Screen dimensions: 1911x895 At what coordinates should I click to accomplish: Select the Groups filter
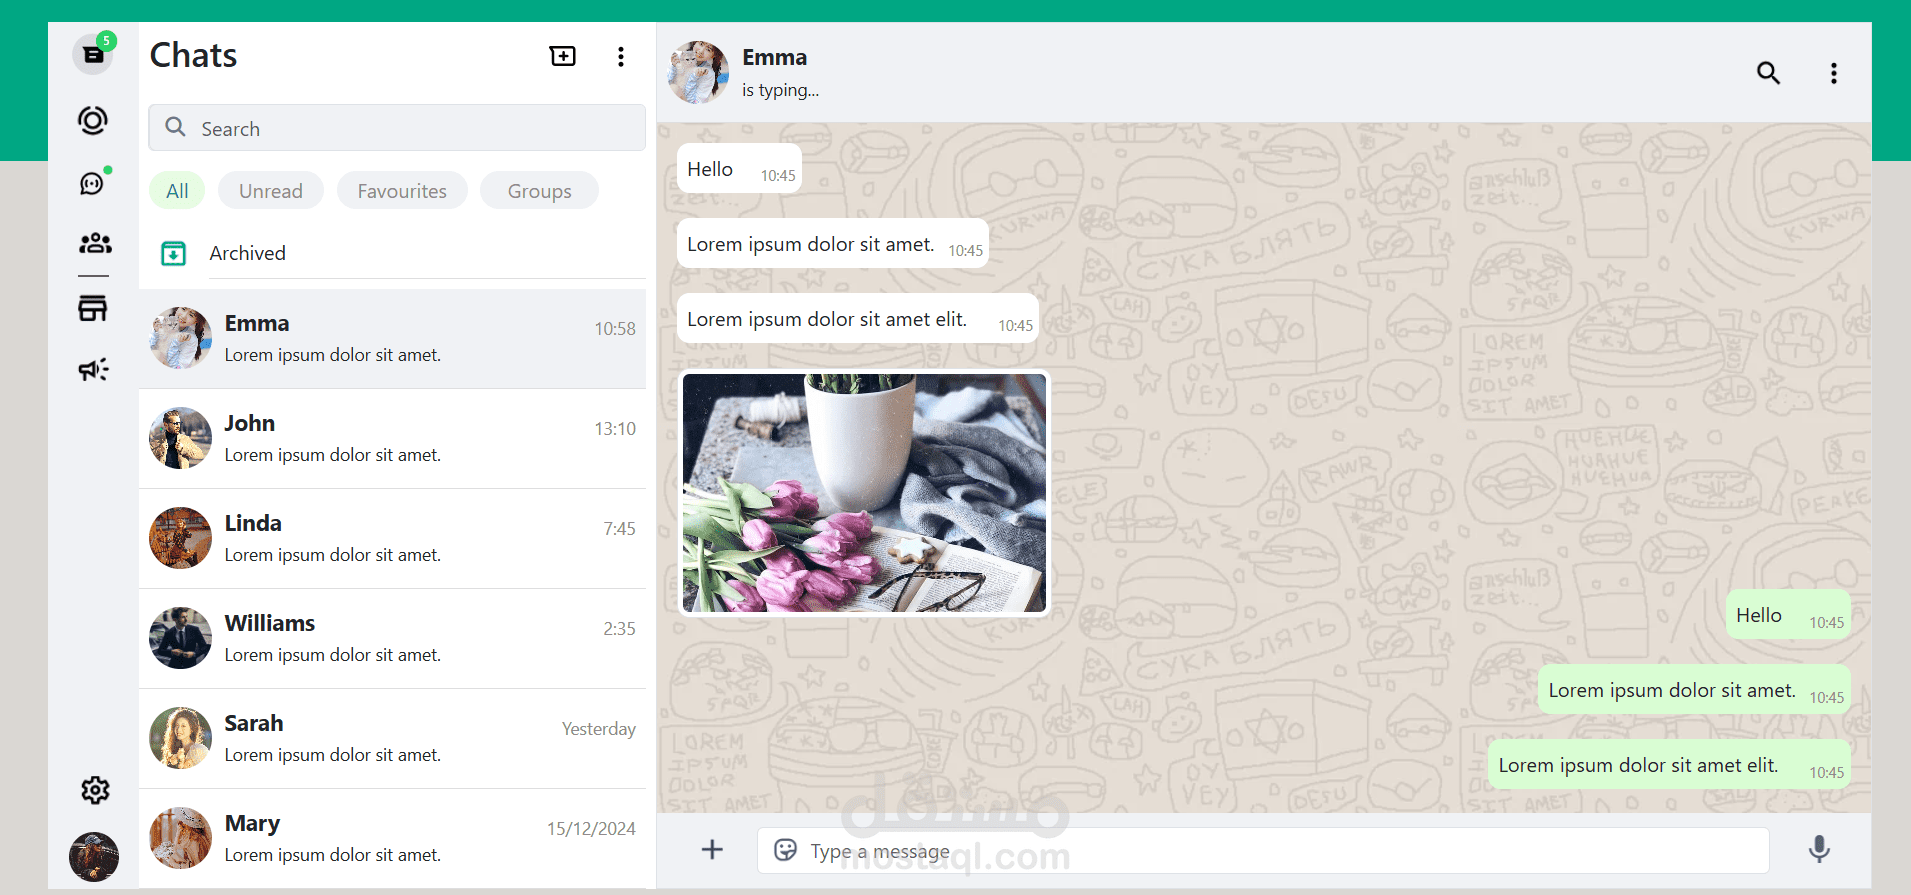(540, 191)
